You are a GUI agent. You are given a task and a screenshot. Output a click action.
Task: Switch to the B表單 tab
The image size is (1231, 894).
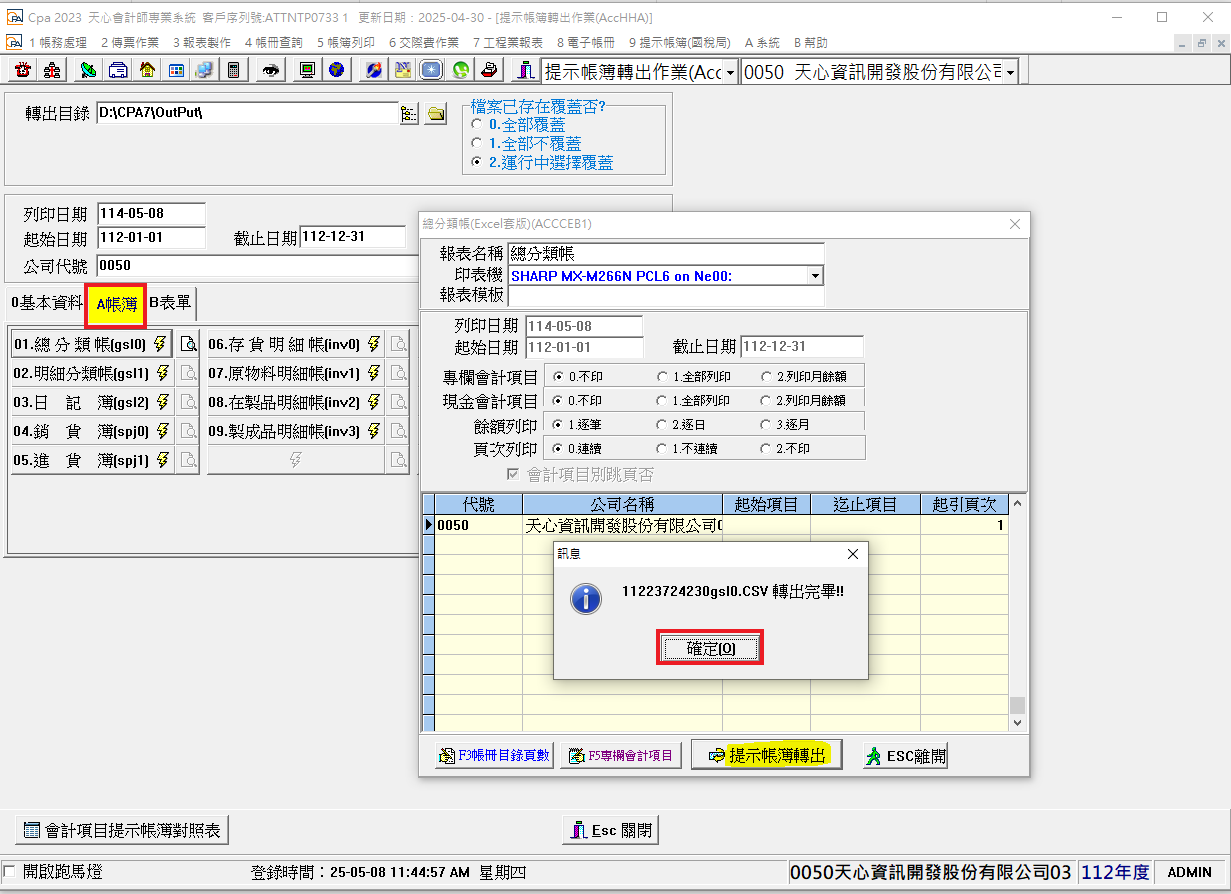tap(171, 302)
